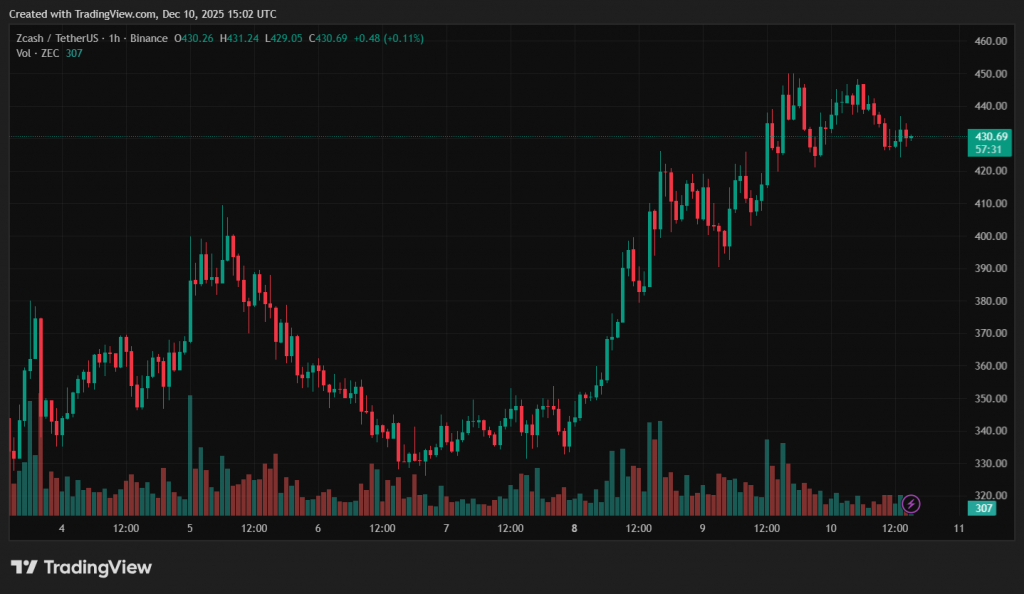Screen dimensions: 1024x594
Task: Click the volume value 307 in legend
Action: pyautogui.click(x=74, y=53)
